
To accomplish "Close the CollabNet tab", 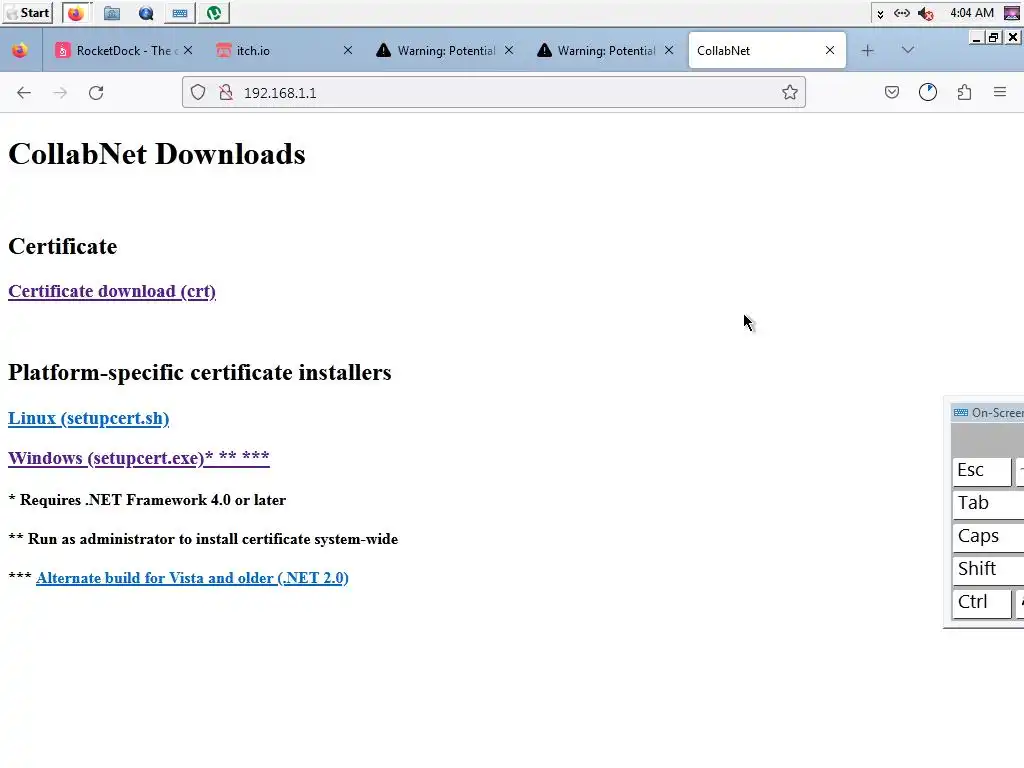I will 830,50.
